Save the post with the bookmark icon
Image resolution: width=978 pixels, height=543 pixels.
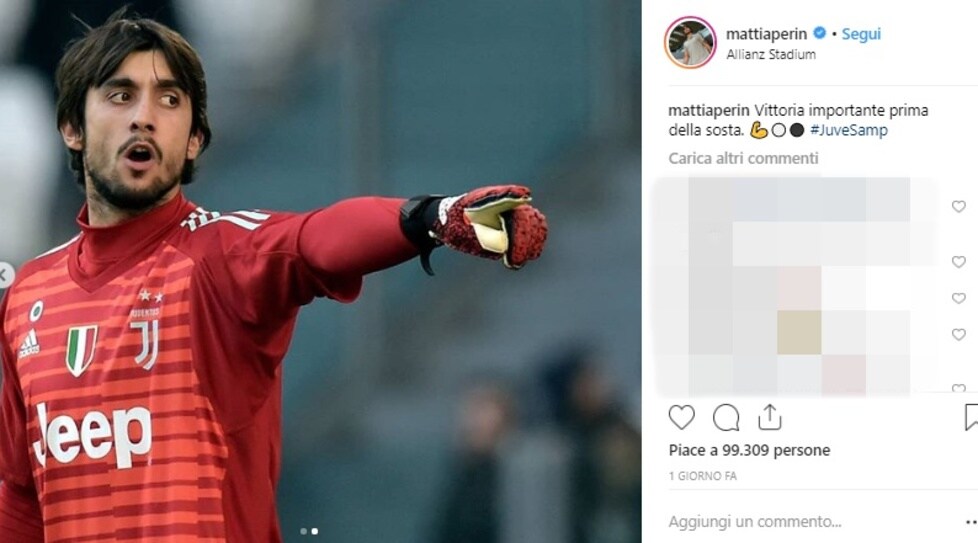pos(971,417)
